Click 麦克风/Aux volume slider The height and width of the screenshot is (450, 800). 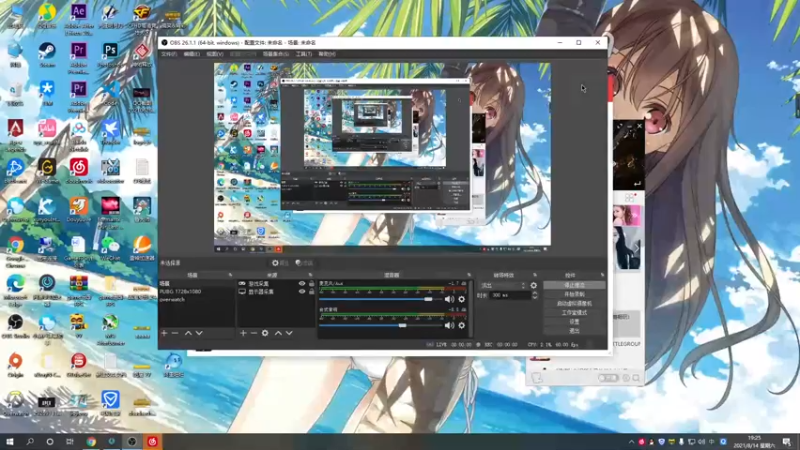click(x=380, y=299)
